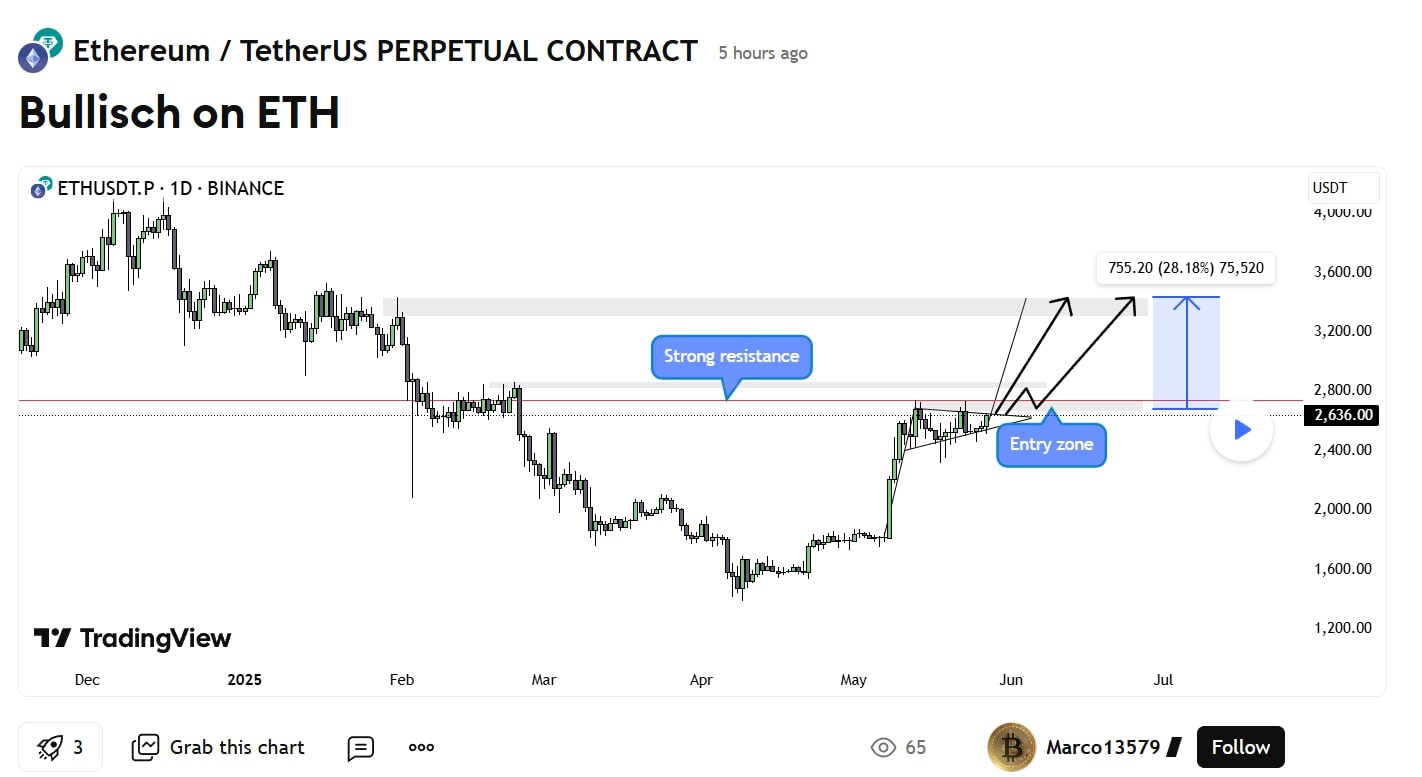The image size is (1422, 777).
Task: Open the three-dots more options menu
Action: tap(421, 747)
